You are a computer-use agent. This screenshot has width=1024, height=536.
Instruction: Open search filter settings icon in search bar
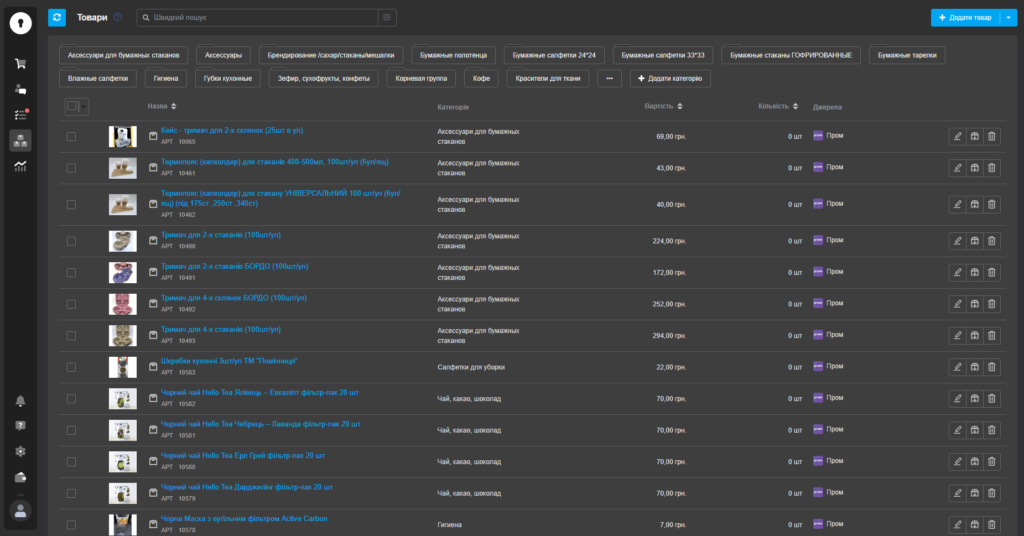[387, 17]
